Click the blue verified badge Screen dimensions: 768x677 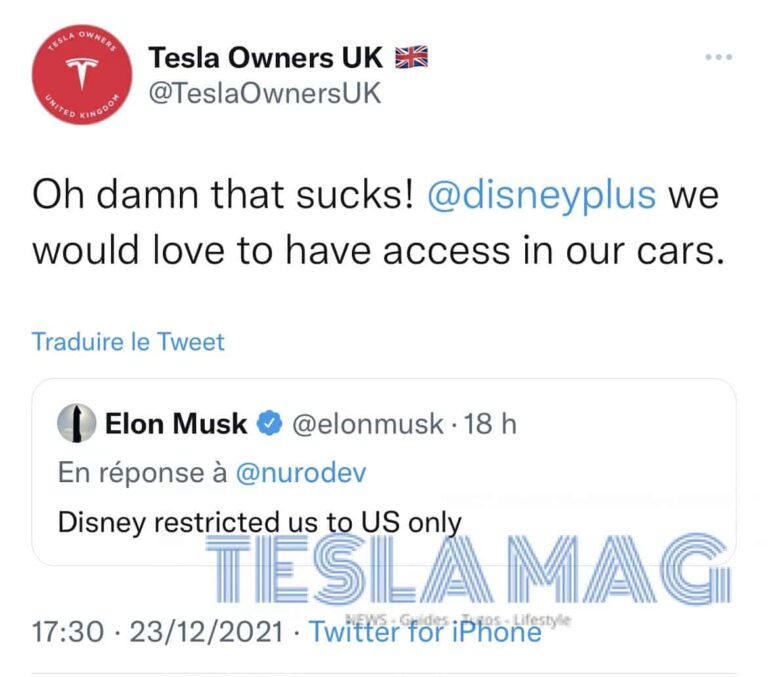(x=269, y=425)
